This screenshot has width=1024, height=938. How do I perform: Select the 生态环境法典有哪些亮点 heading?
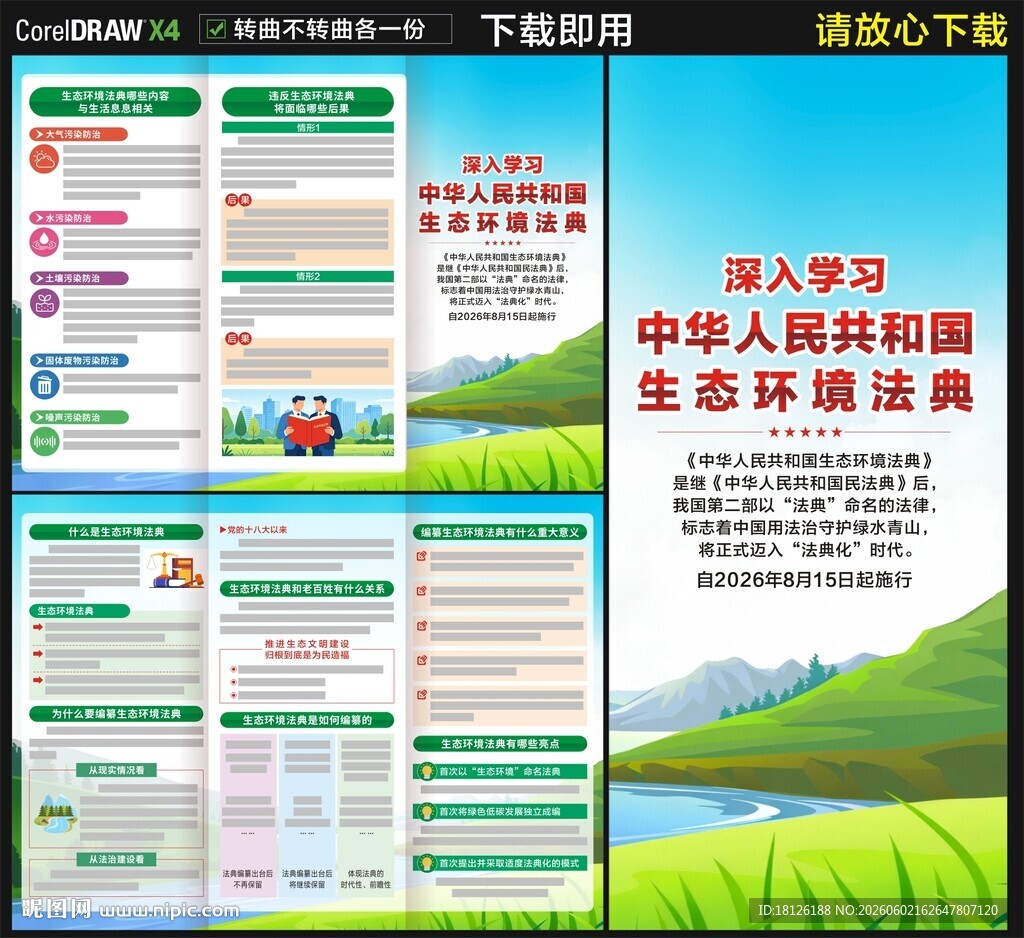pyautogui.click(x=500, y=743)
